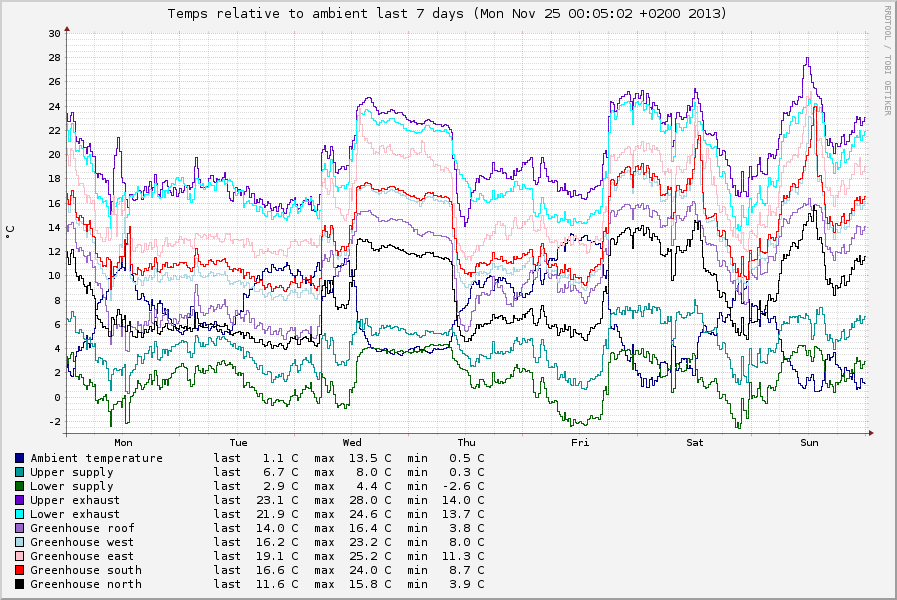Select the 'Ambient temperature' legend label
897x600 pixels.
[97, 458]
